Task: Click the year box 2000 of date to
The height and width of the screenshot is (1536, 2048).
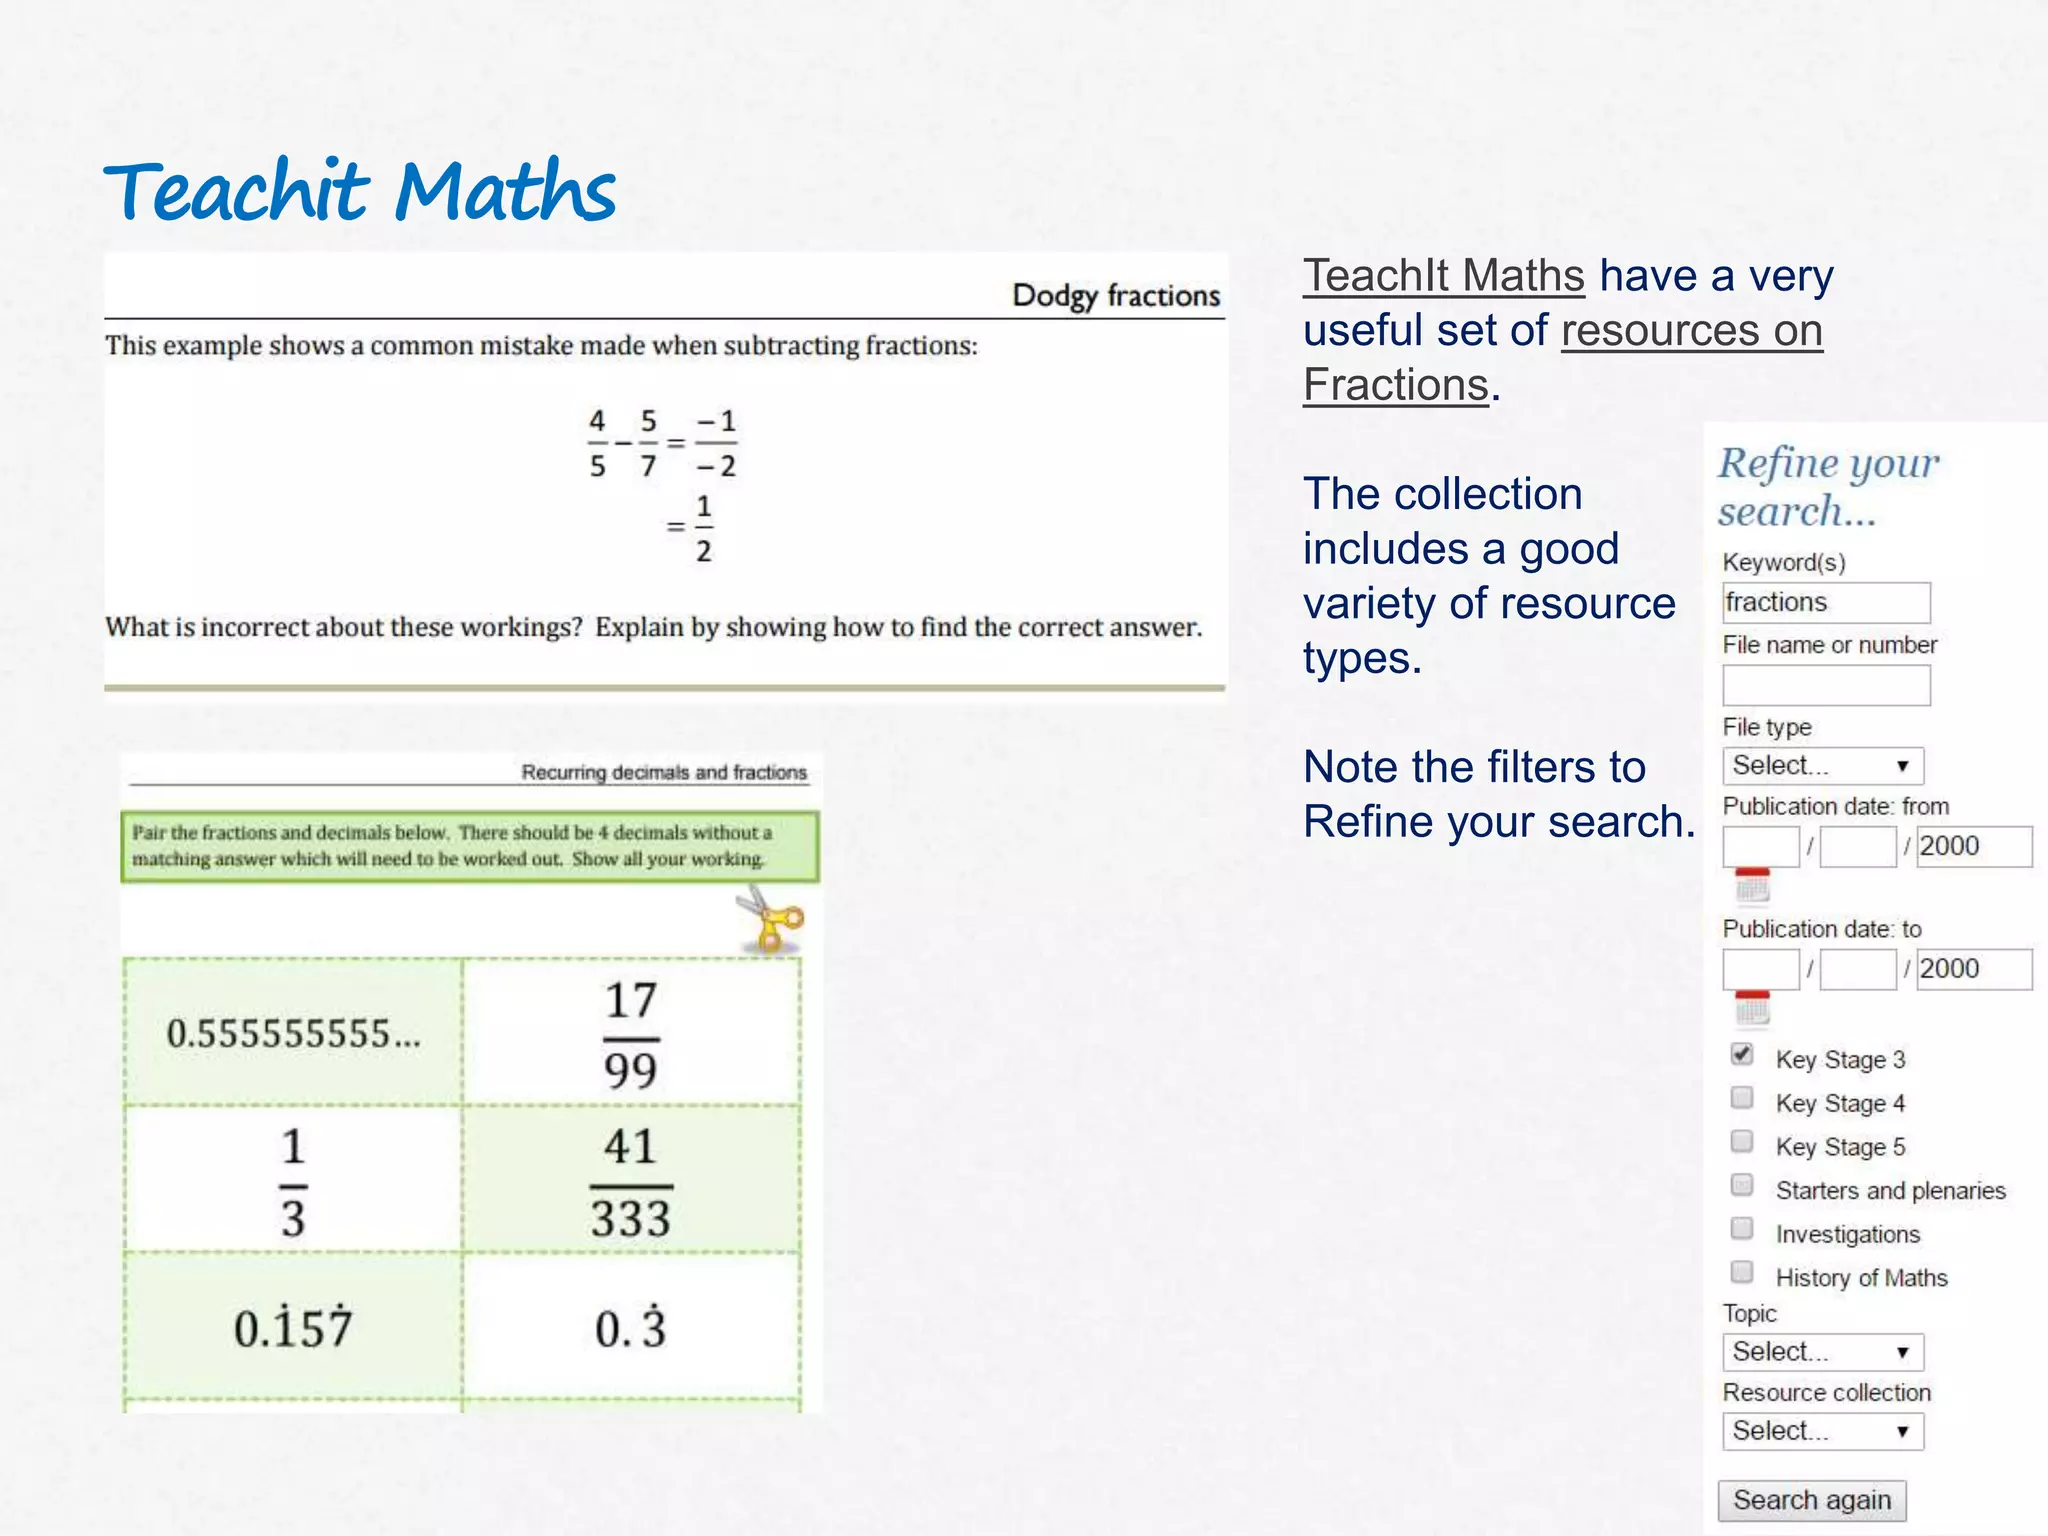Action: coord(1974,969)
